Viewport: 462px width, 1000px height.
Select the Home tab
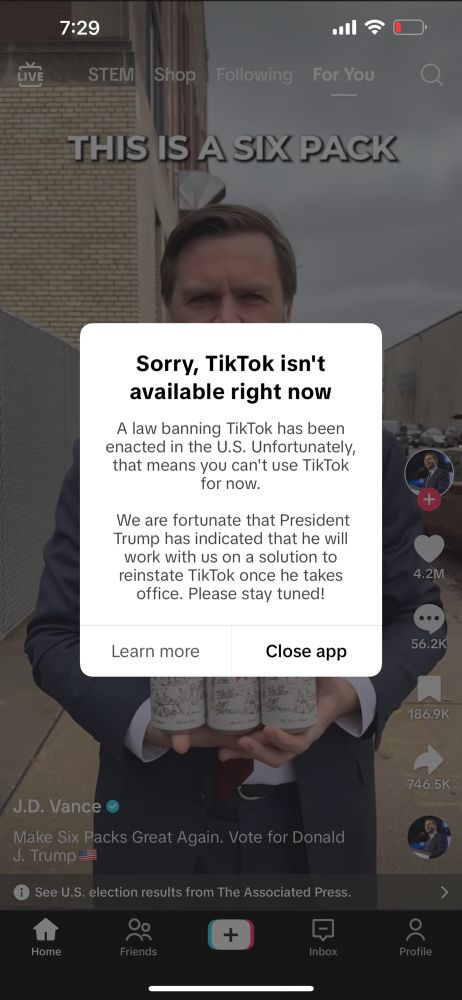46,938
